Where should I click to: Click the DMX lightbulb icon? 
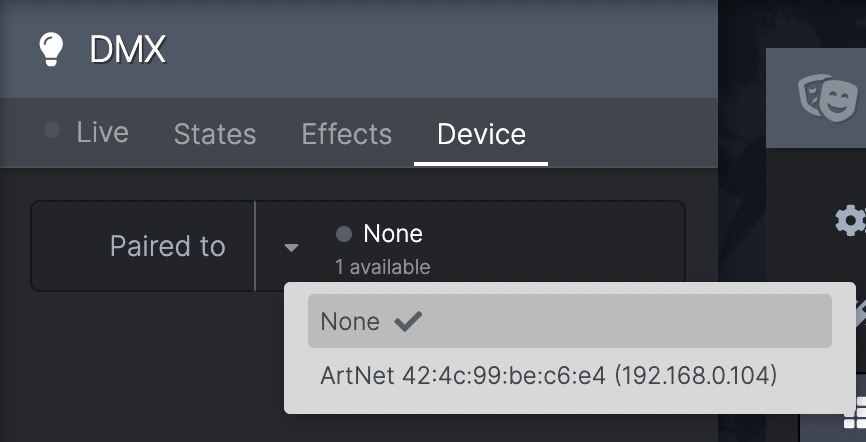click(51, 49)
